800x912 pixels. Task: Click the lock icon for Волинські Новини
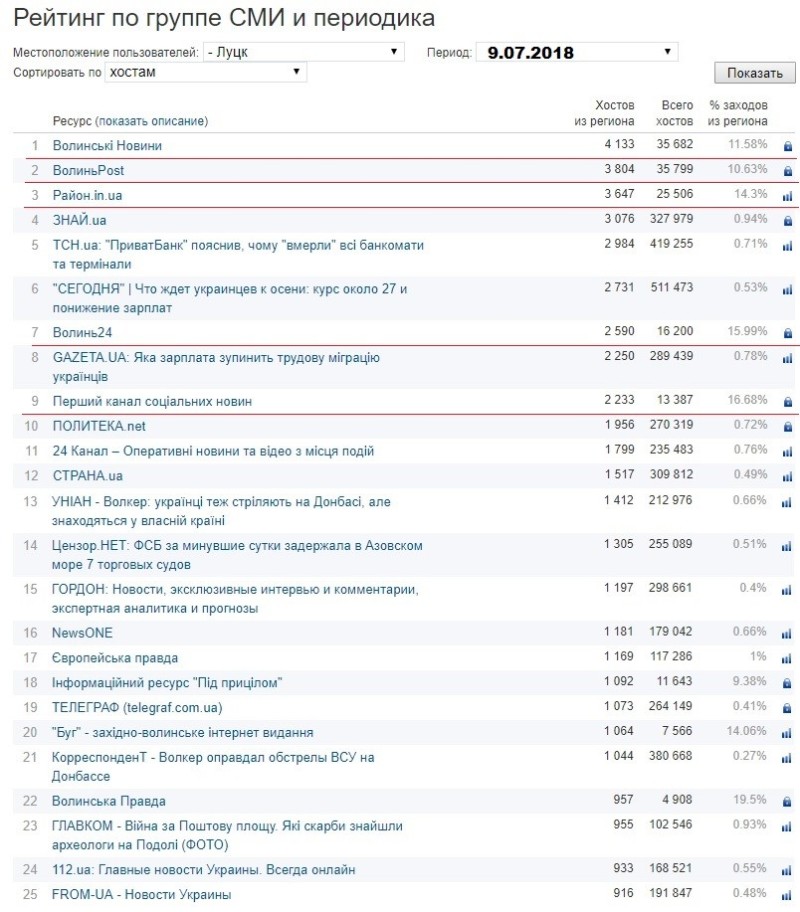787,146
